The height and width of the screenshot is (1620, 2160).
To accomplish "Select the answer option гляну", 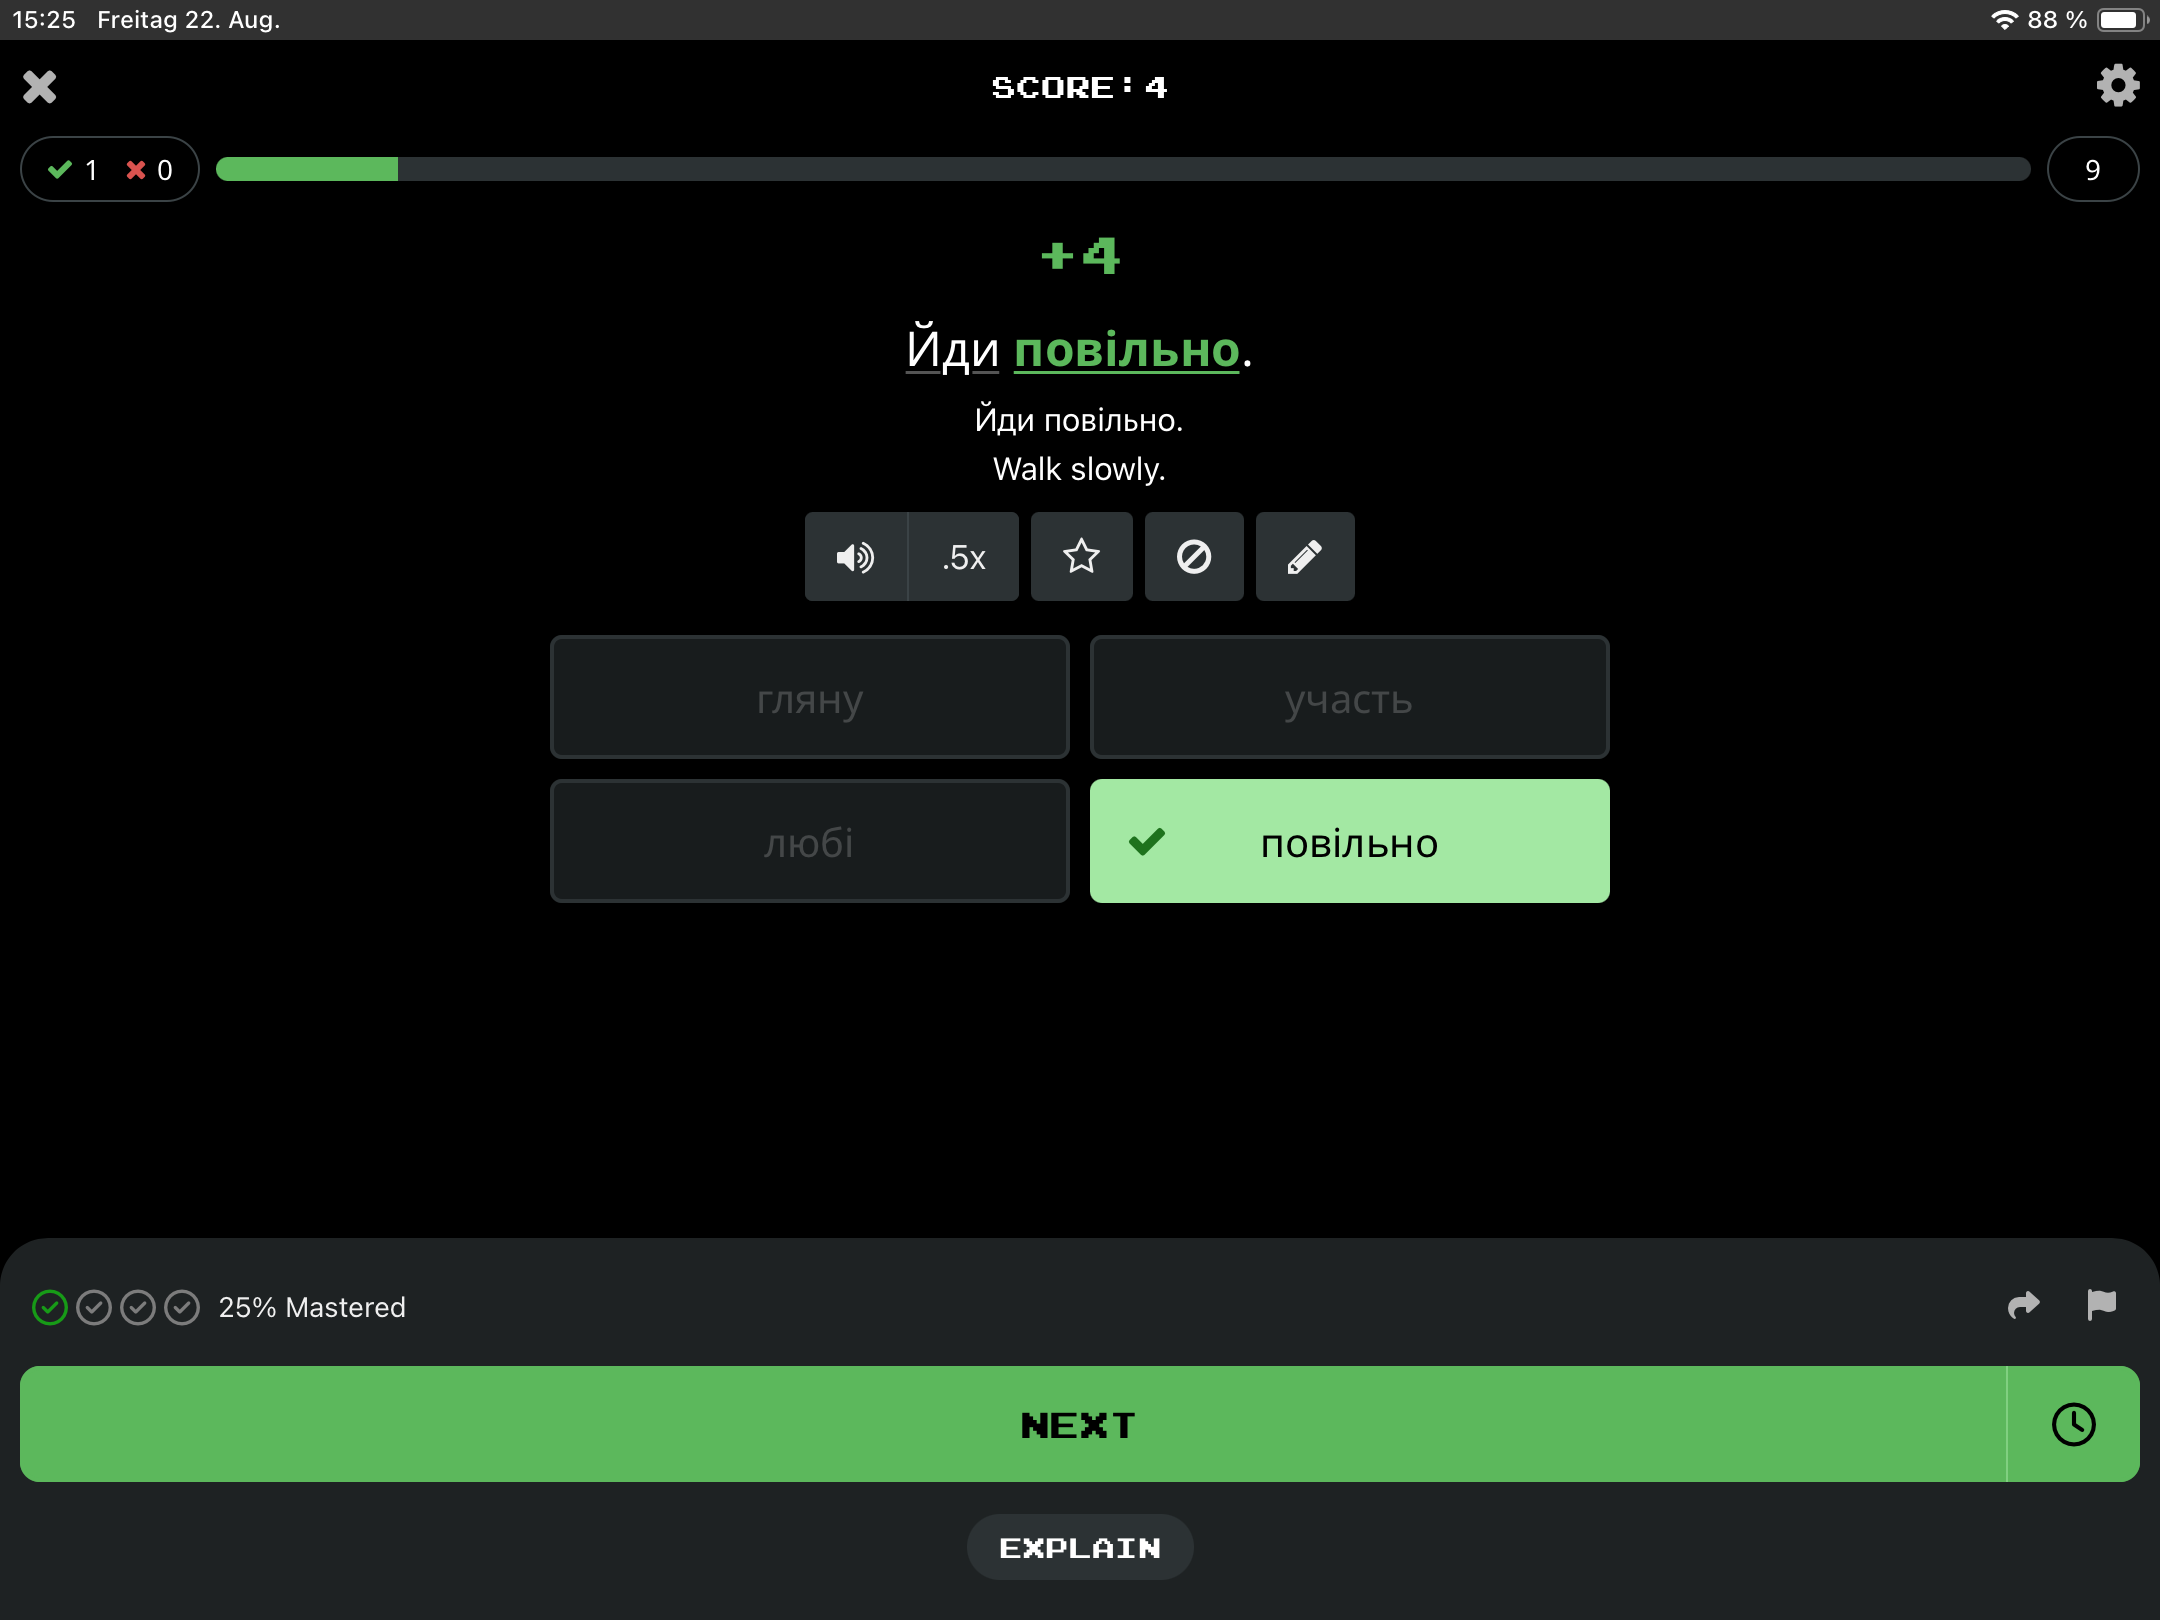I will 810,698.
